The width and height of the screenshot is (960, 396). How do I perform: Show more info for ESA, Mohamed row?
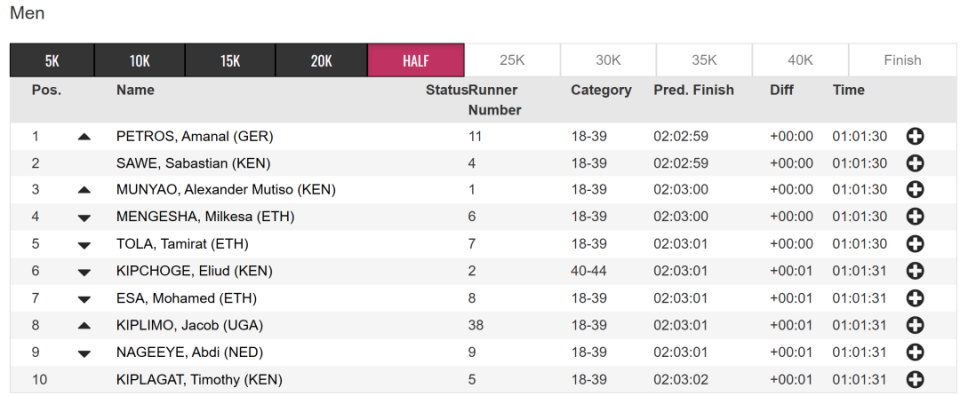click(915, 298)
